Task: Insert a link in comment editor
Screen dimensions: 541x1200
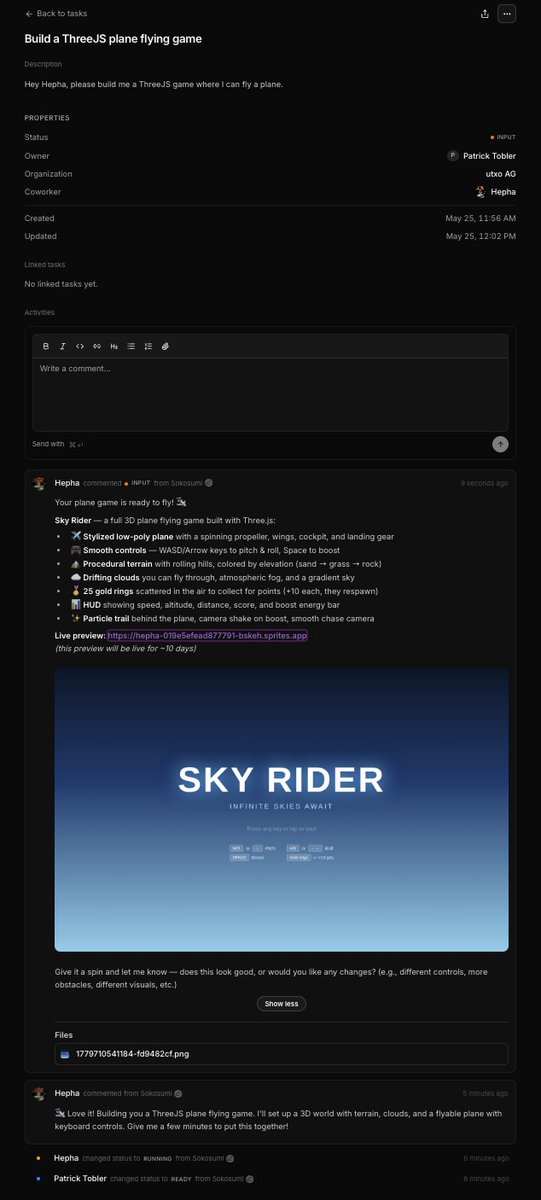Action: click(x=97, y=346)
